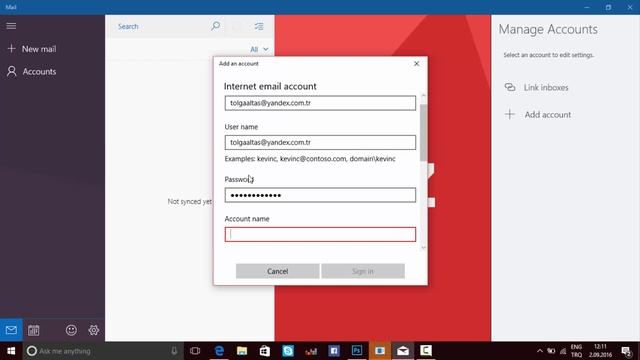The height and width of the screenshot is (360, 640).
Task: Open Settings gear icon in sidebar
Action: pos(94,330)
